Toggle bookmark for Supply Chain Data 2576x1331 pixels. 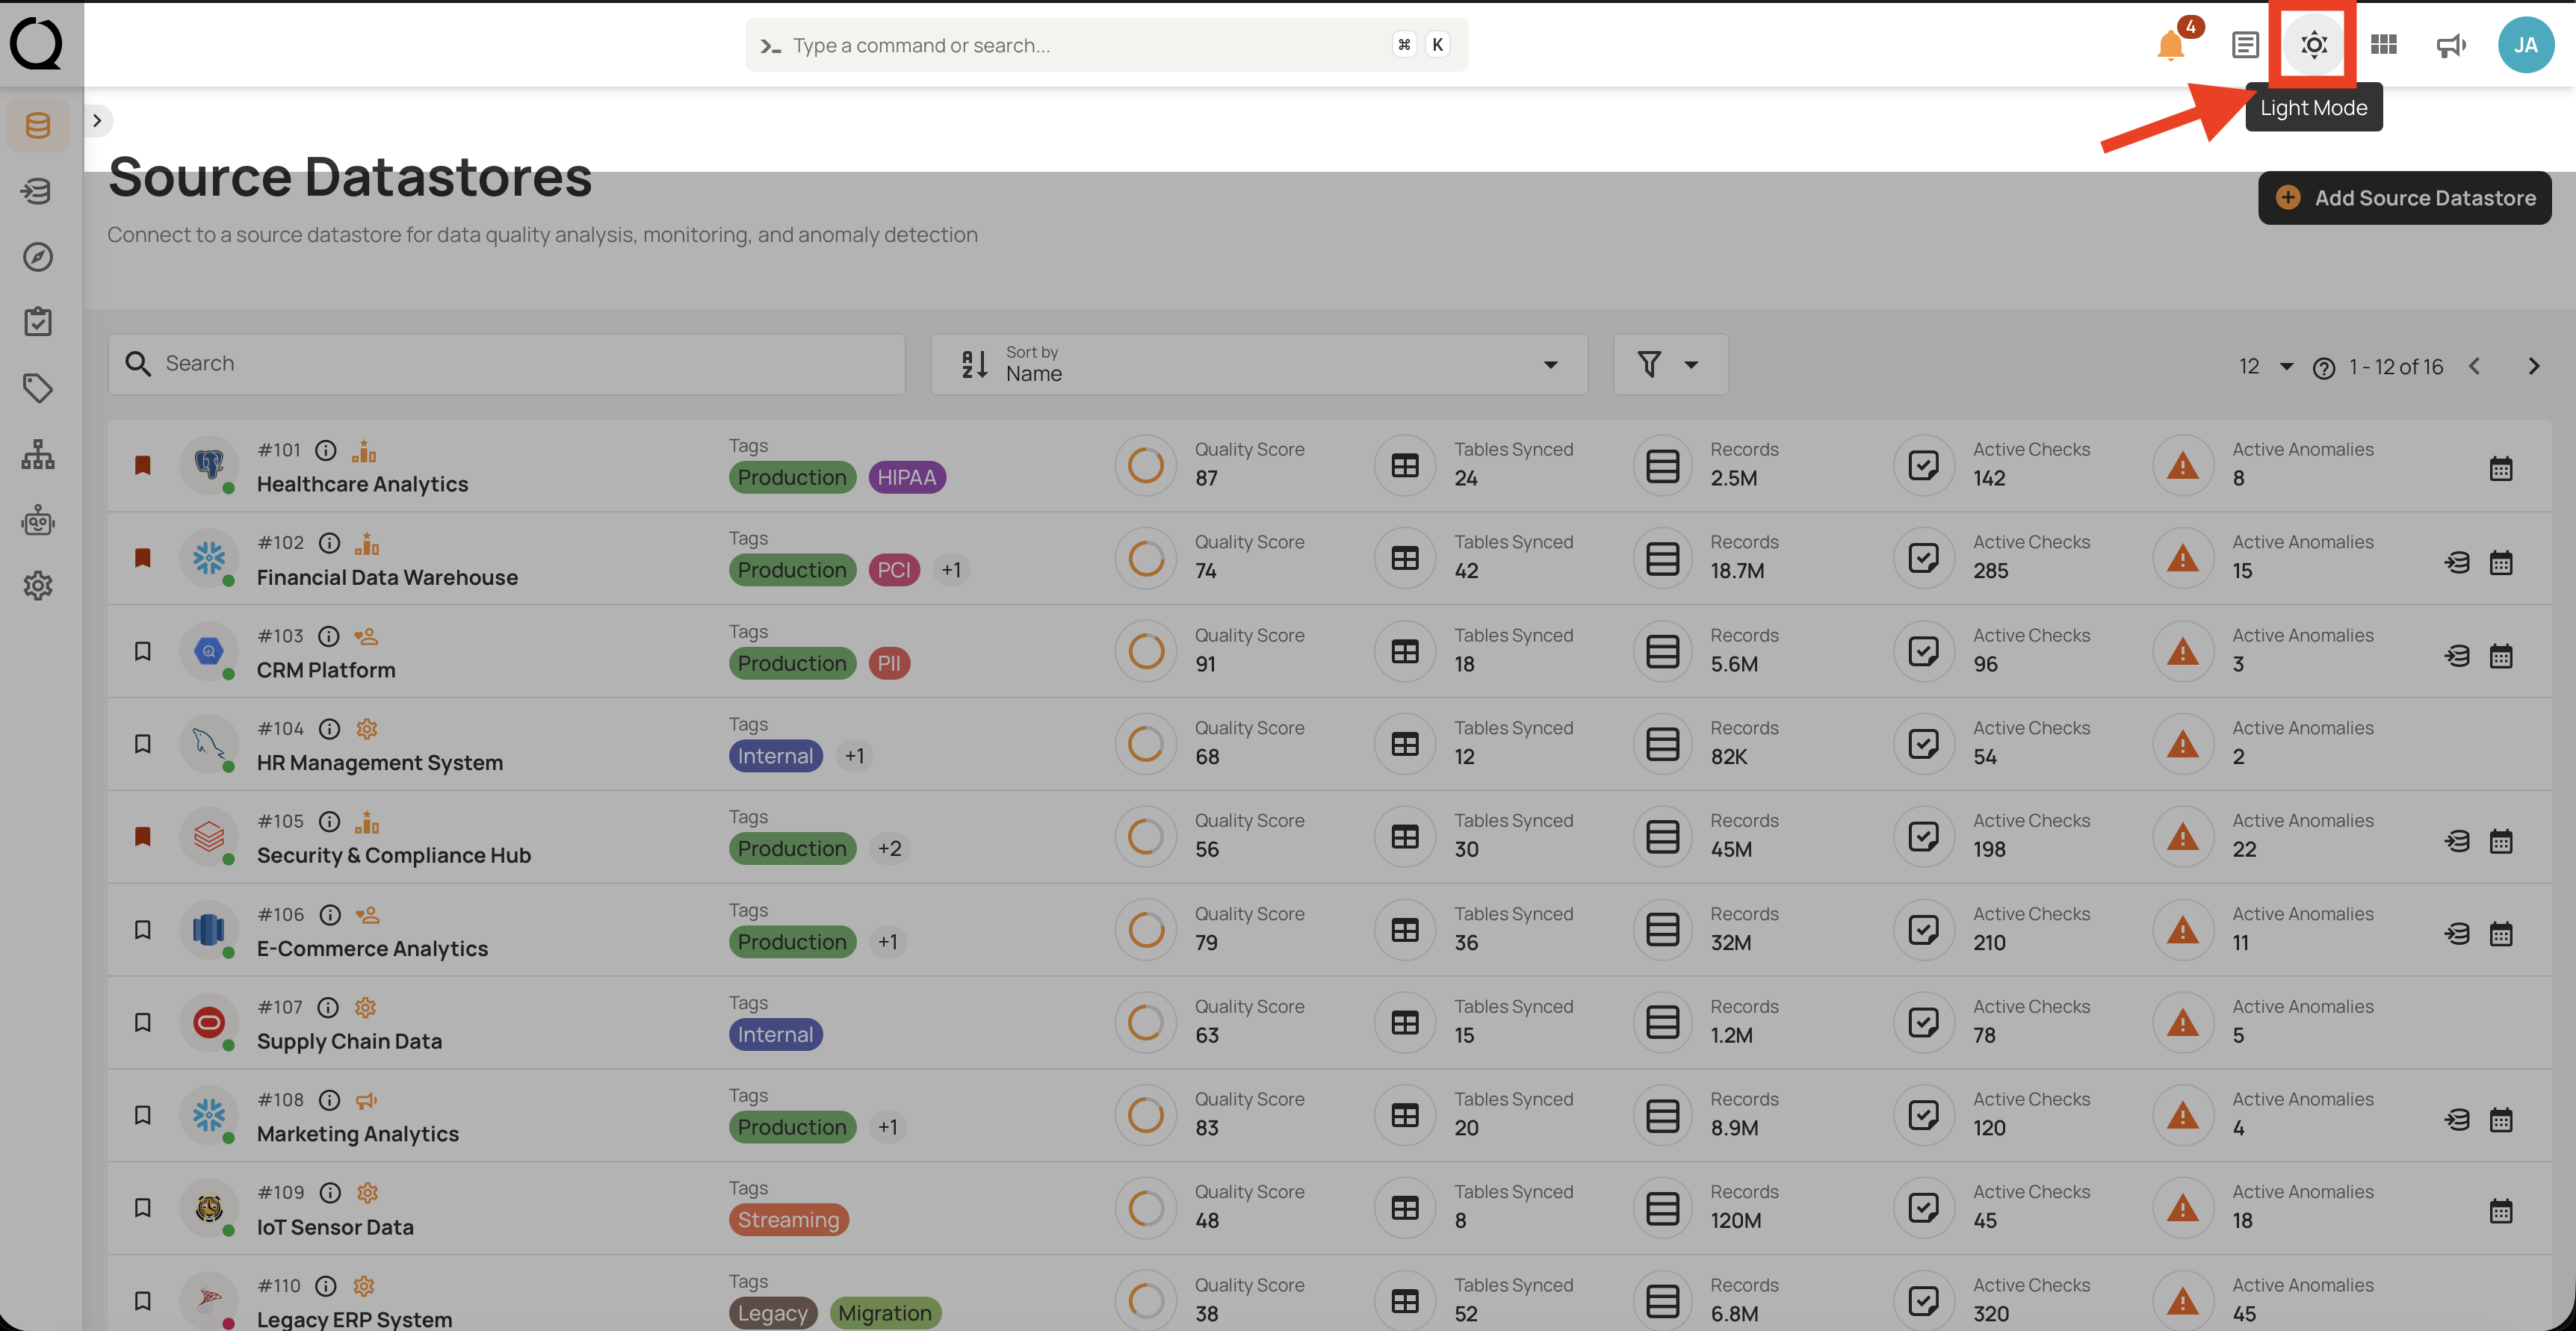pos(143,1022)
